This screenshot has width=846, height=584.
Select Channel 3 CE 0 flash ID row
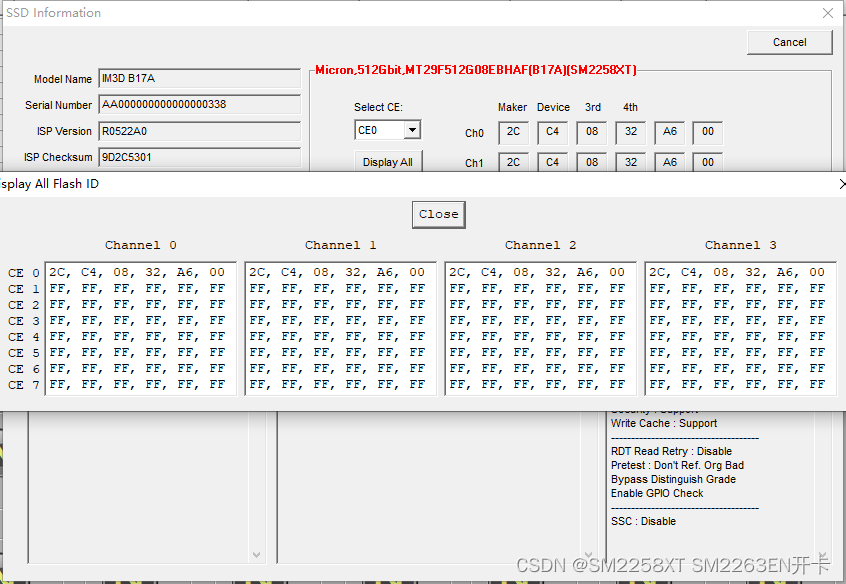[737, 273]
